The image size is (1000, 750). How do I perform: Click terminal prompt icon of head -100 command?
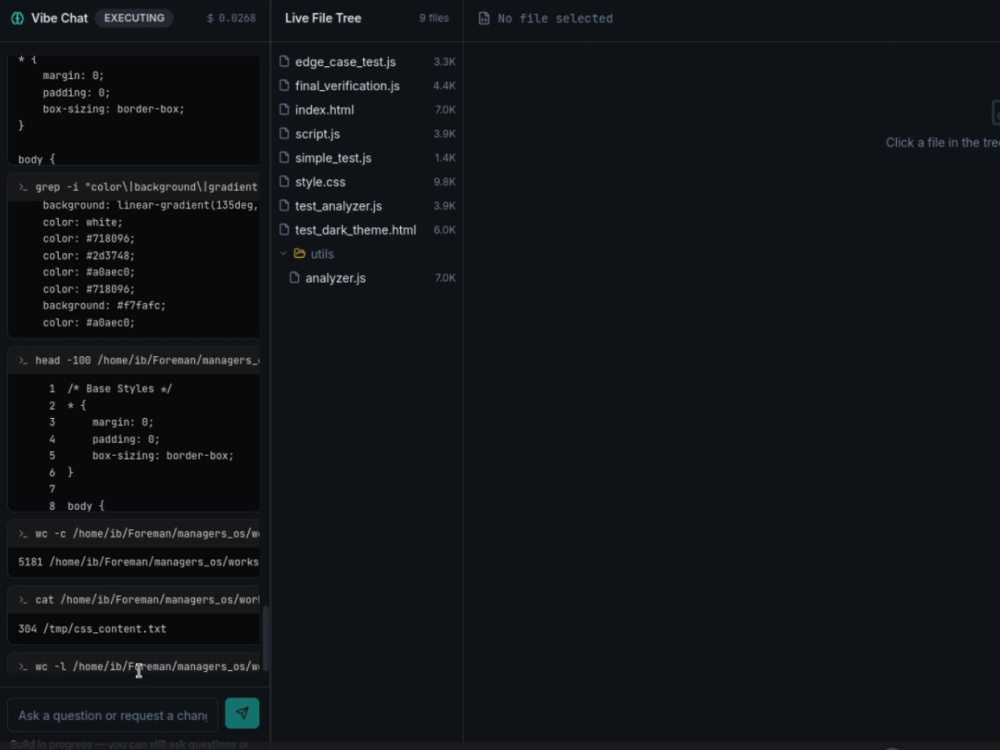click(24, 360)
